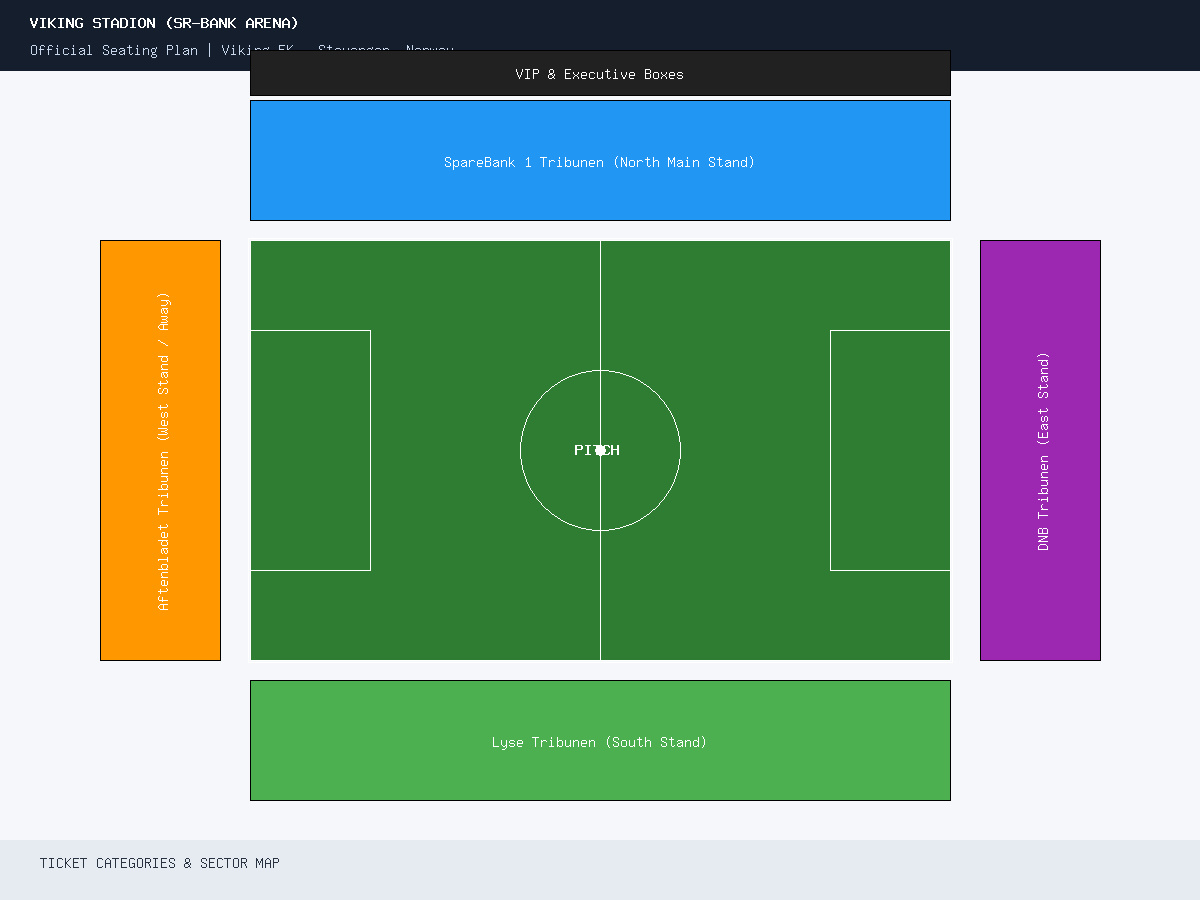Select the DNB Tribunen east stand

tap(1040, 450)
